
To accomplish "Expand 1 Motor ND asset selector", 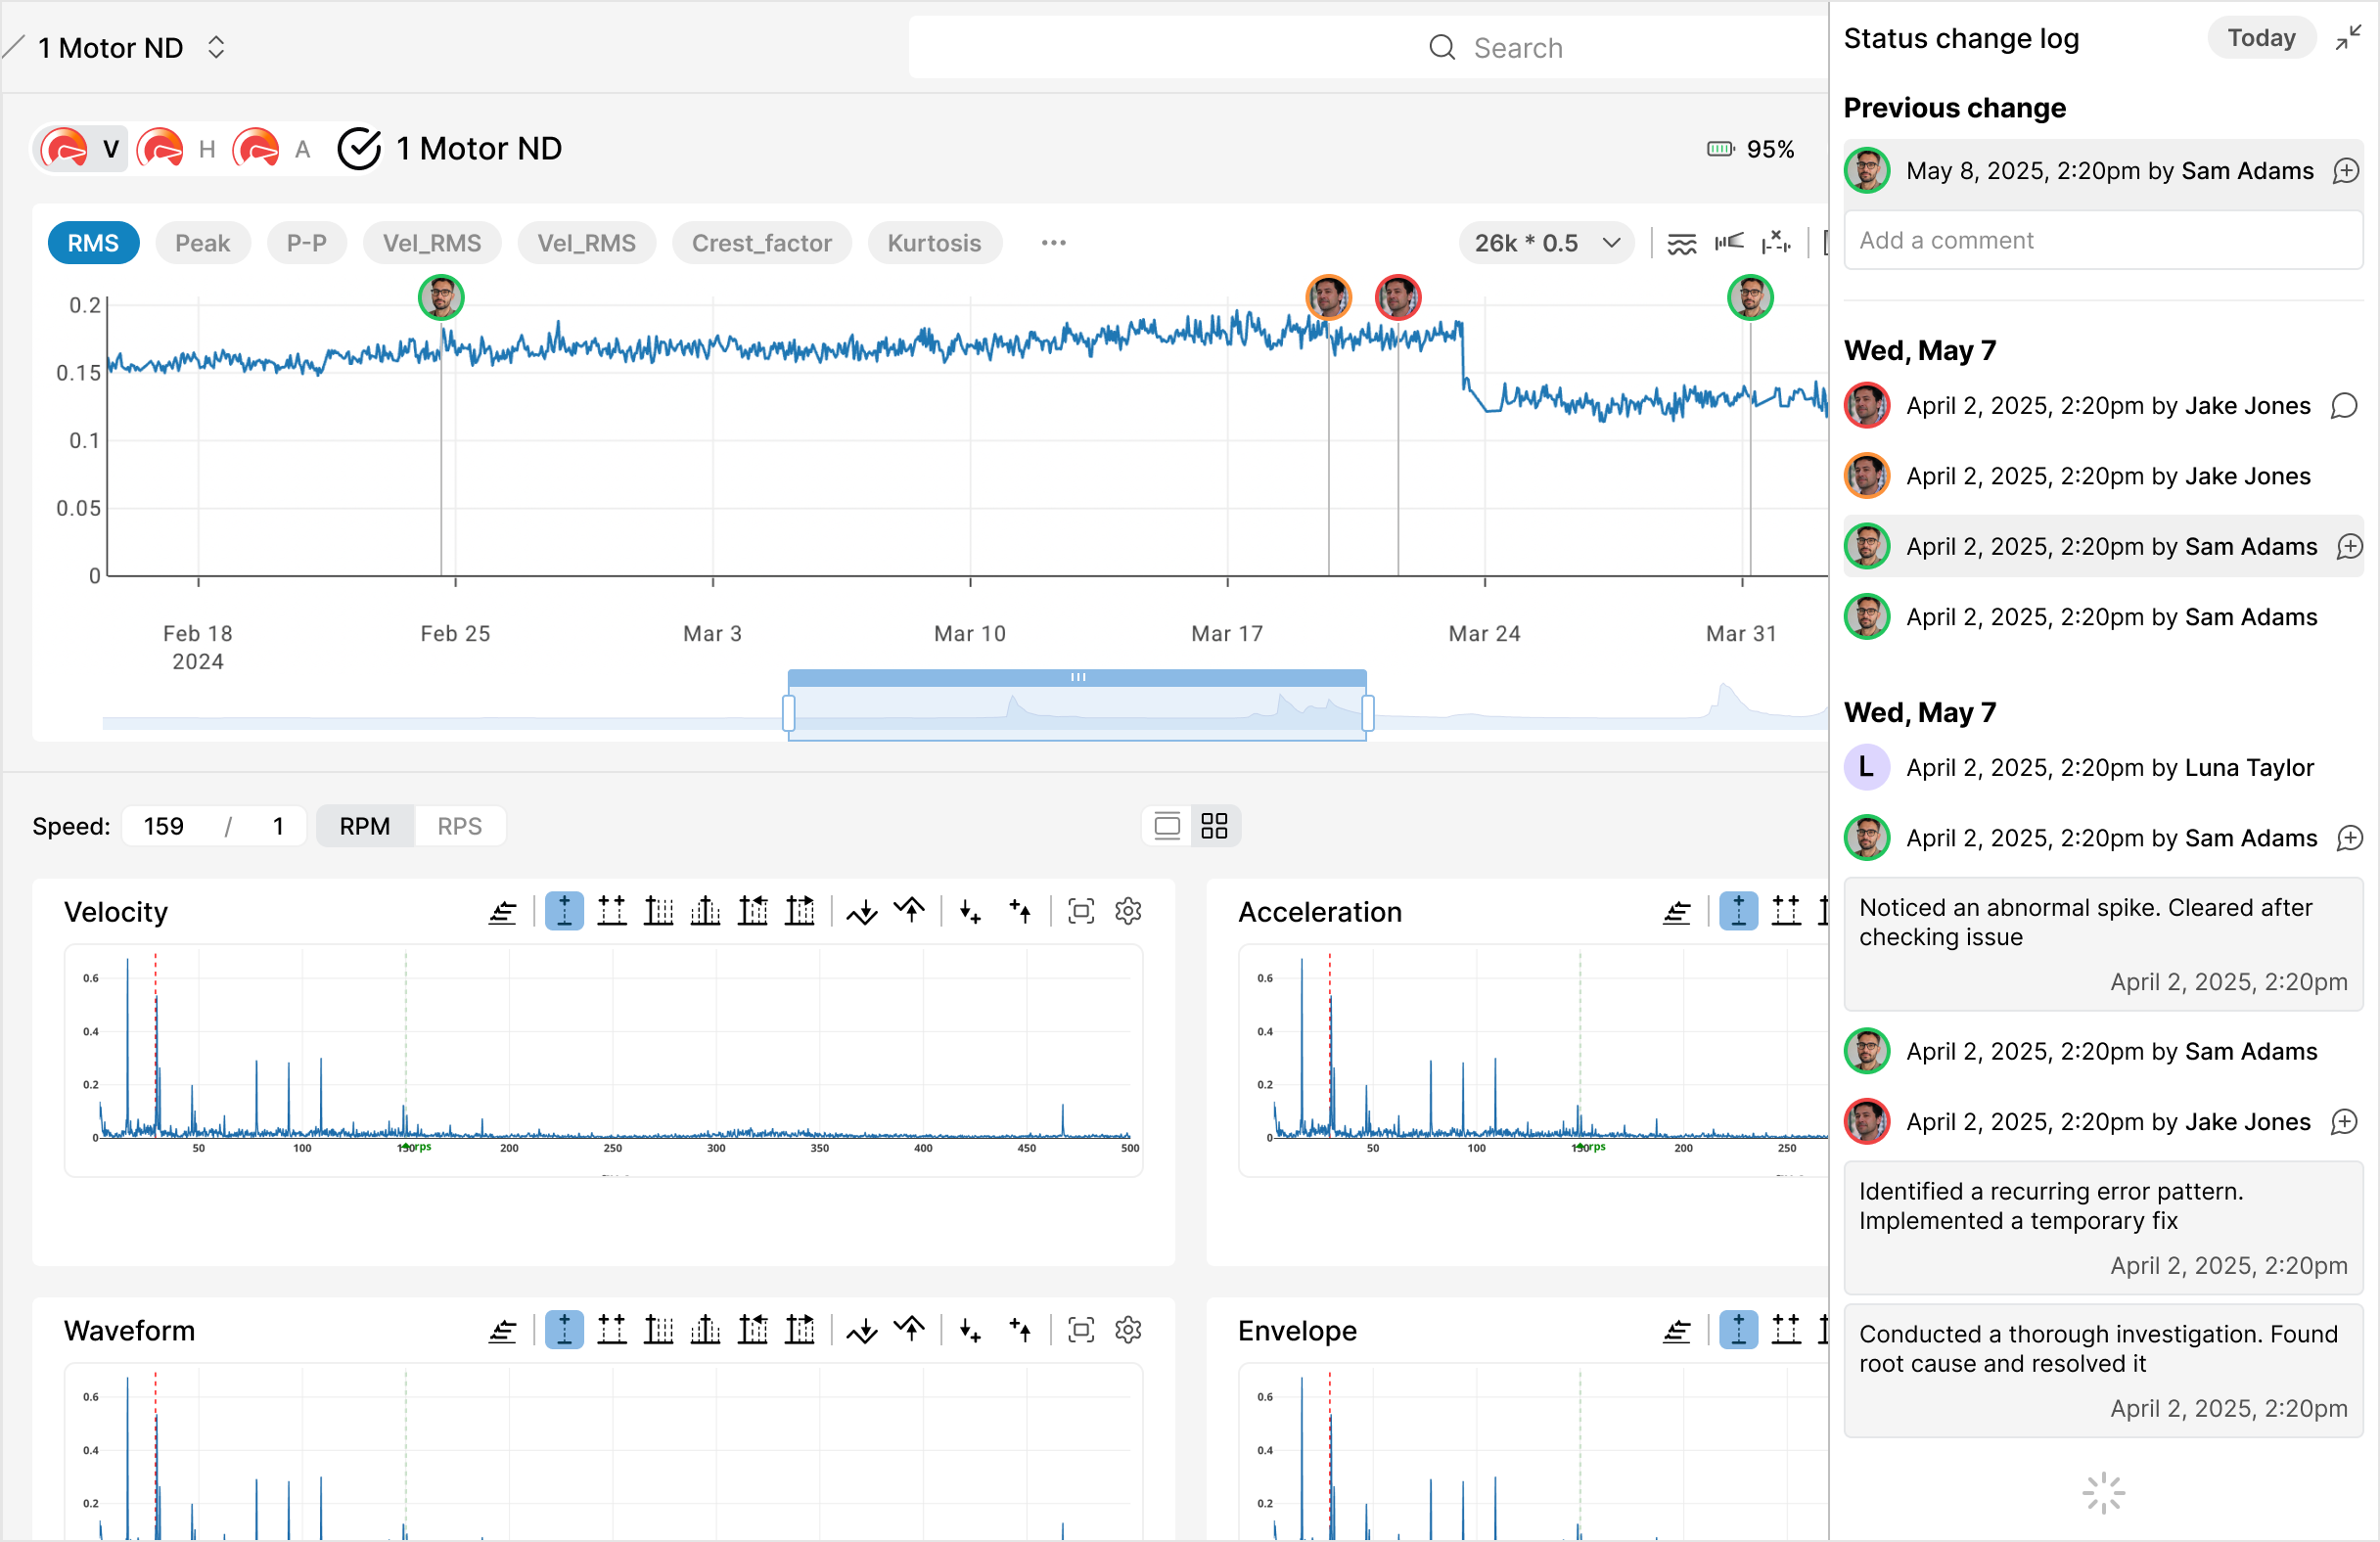I will (x=216, y=47).
